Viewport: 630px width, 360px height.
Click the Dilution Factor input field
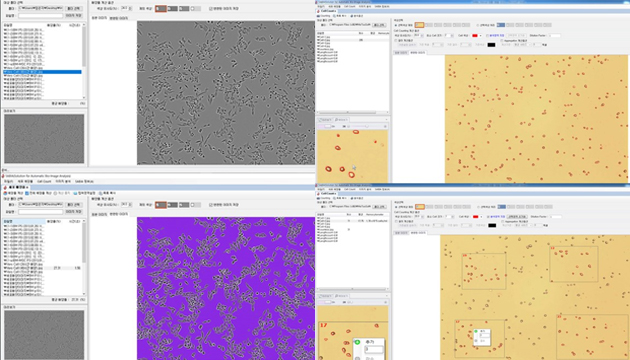point(554,36)
